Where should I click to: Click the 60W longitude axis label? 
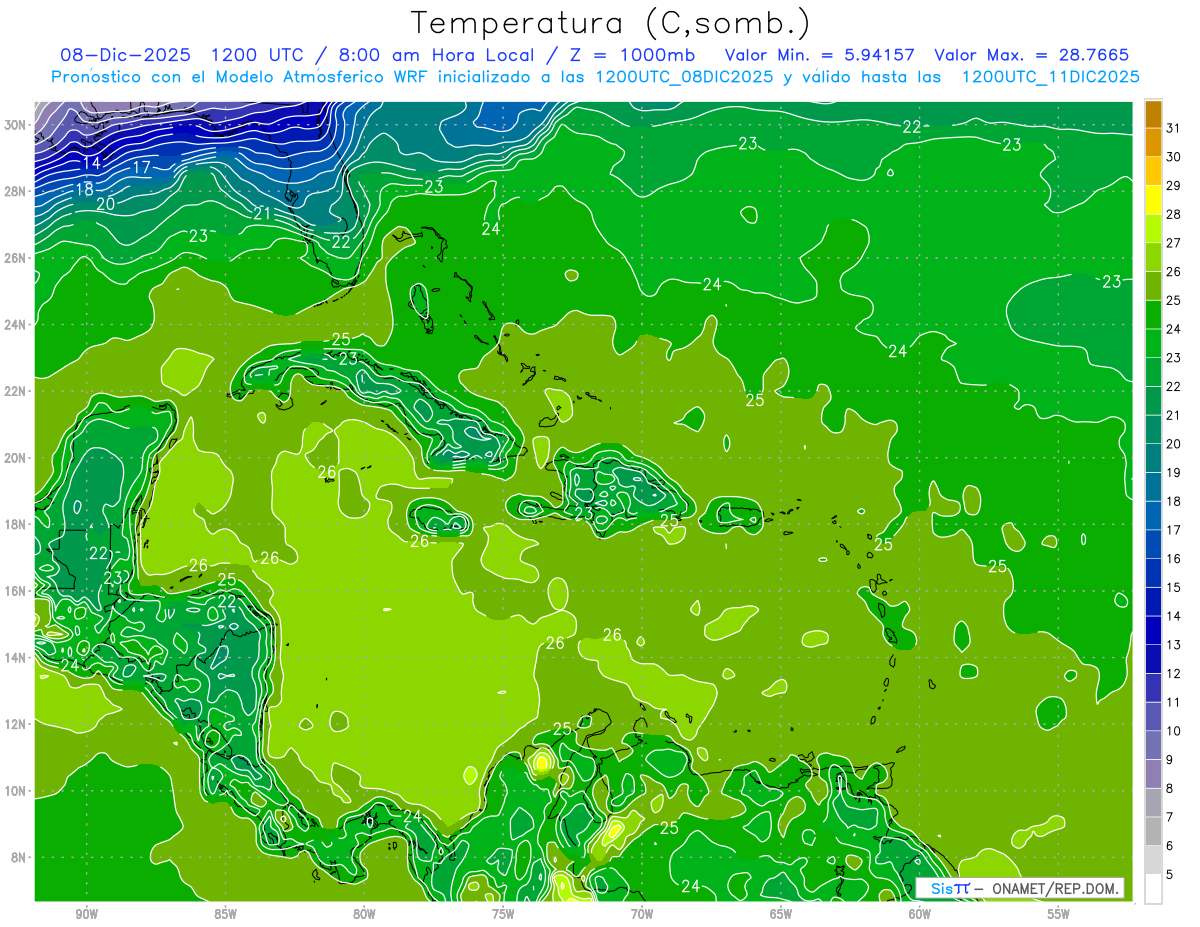pos(919,914)
